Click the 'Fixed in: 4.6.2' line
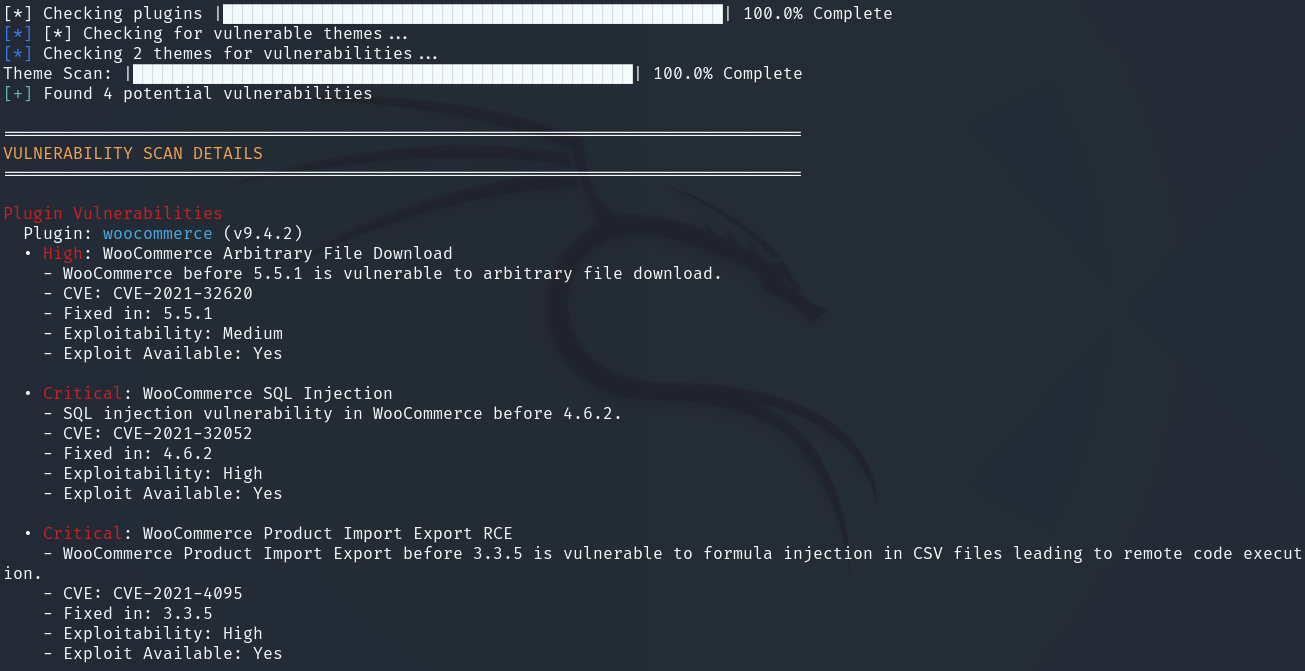 [138, 454]
